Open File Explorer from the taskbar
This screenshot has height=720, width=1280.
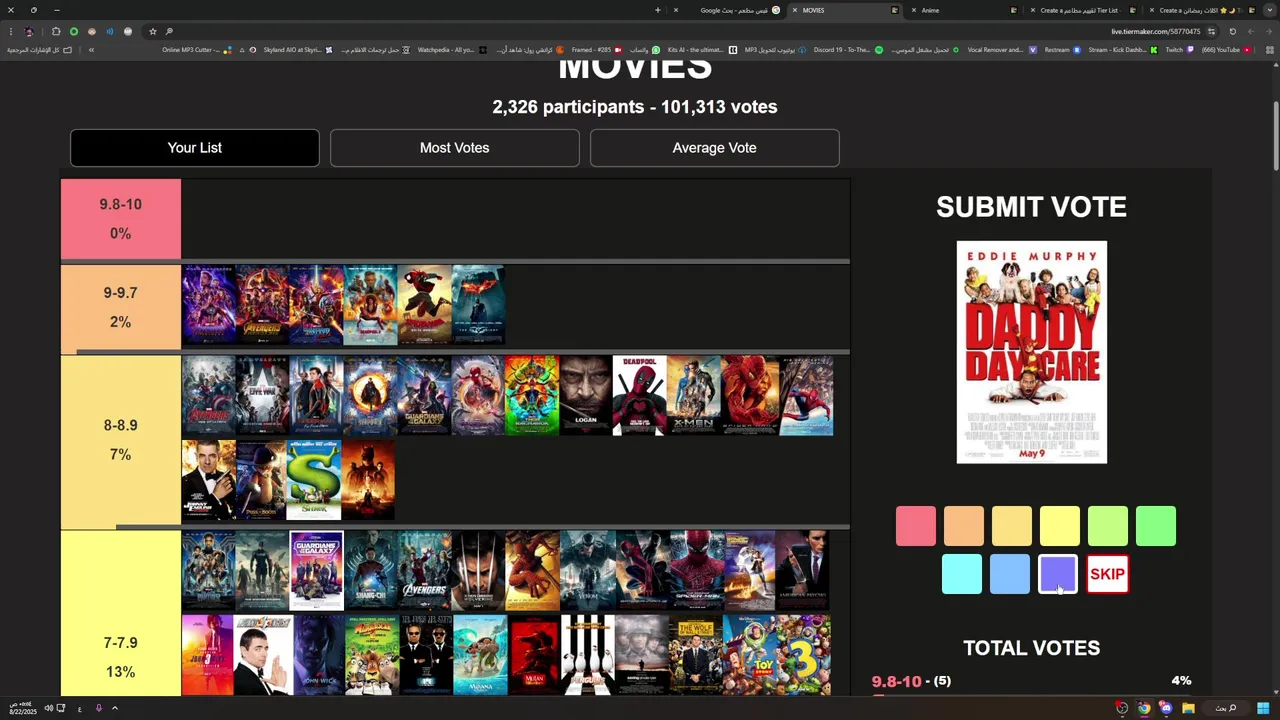(1188, 708)
